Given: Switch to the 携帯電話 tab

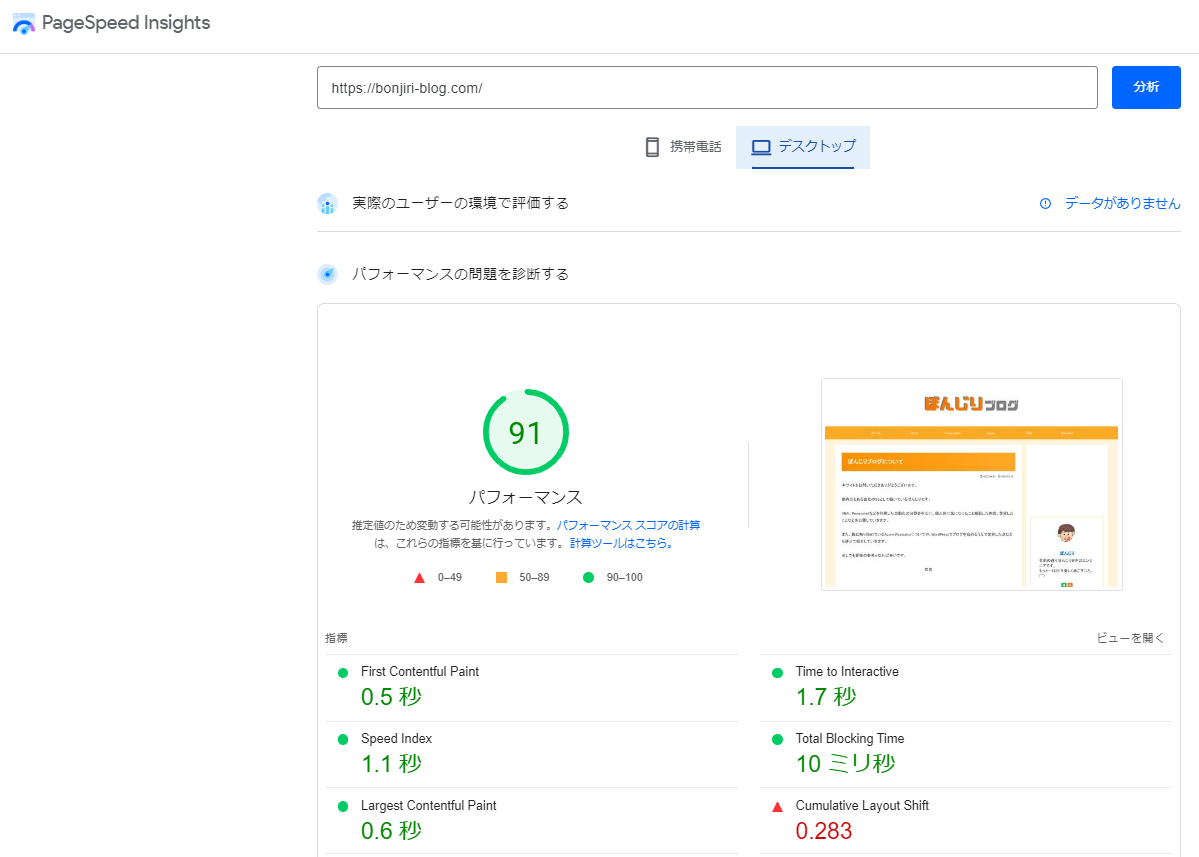Looking at the screenshot, I should (x=683, y=146).
